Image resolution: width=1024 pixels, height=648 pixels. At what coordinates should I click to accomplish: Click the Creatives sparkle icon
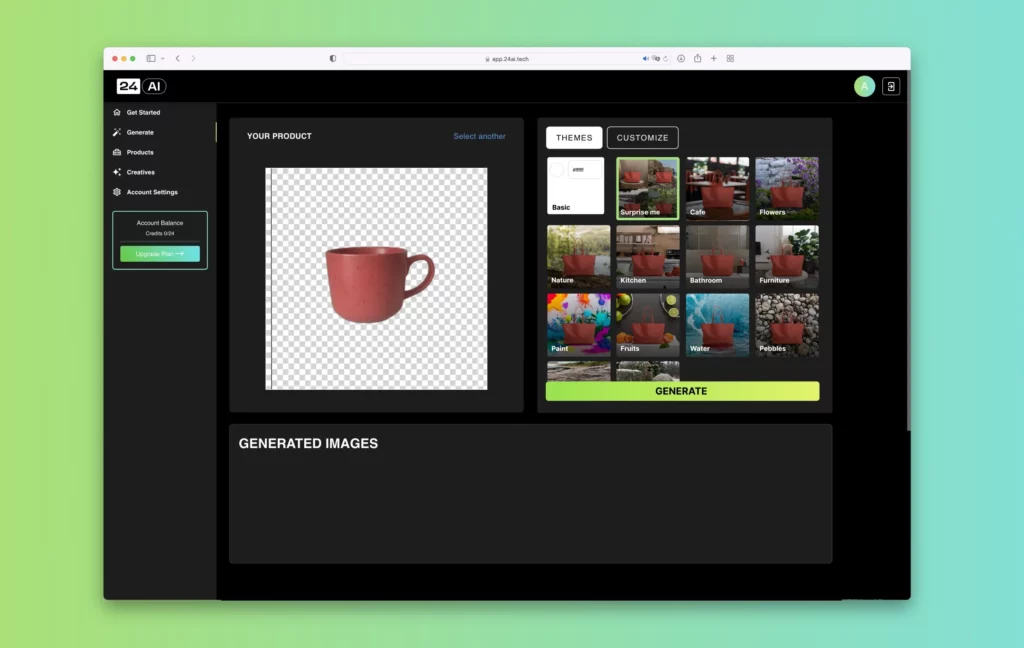pyautogui.click(x=117, y=172)
